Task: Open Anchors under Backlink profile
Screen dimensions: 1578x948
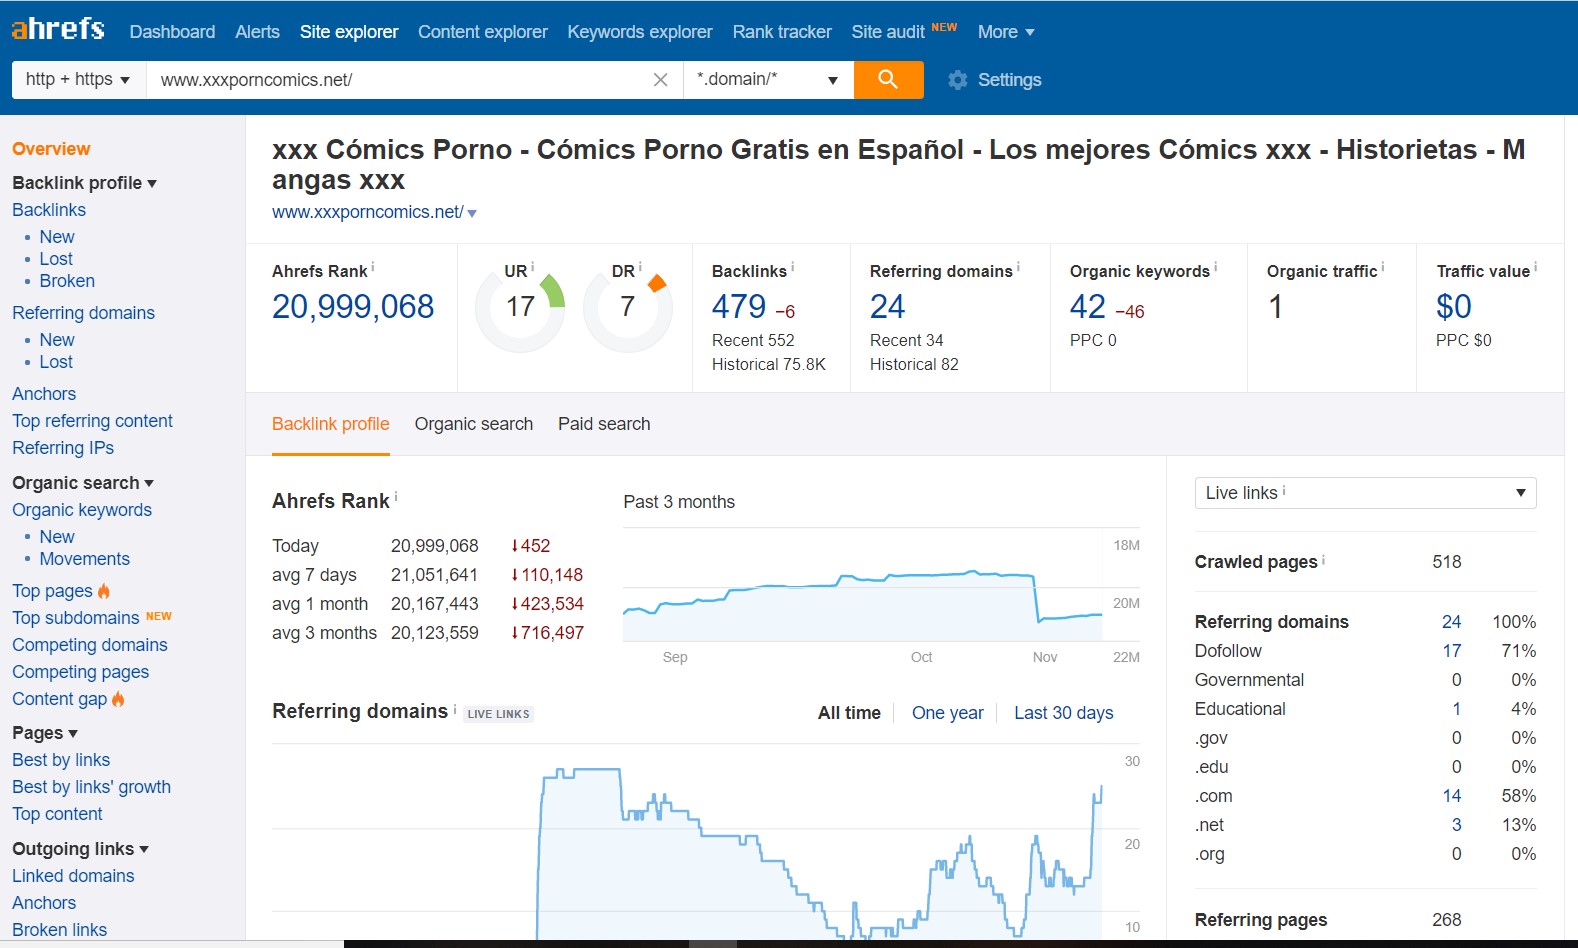Action: tap(44, 394)
